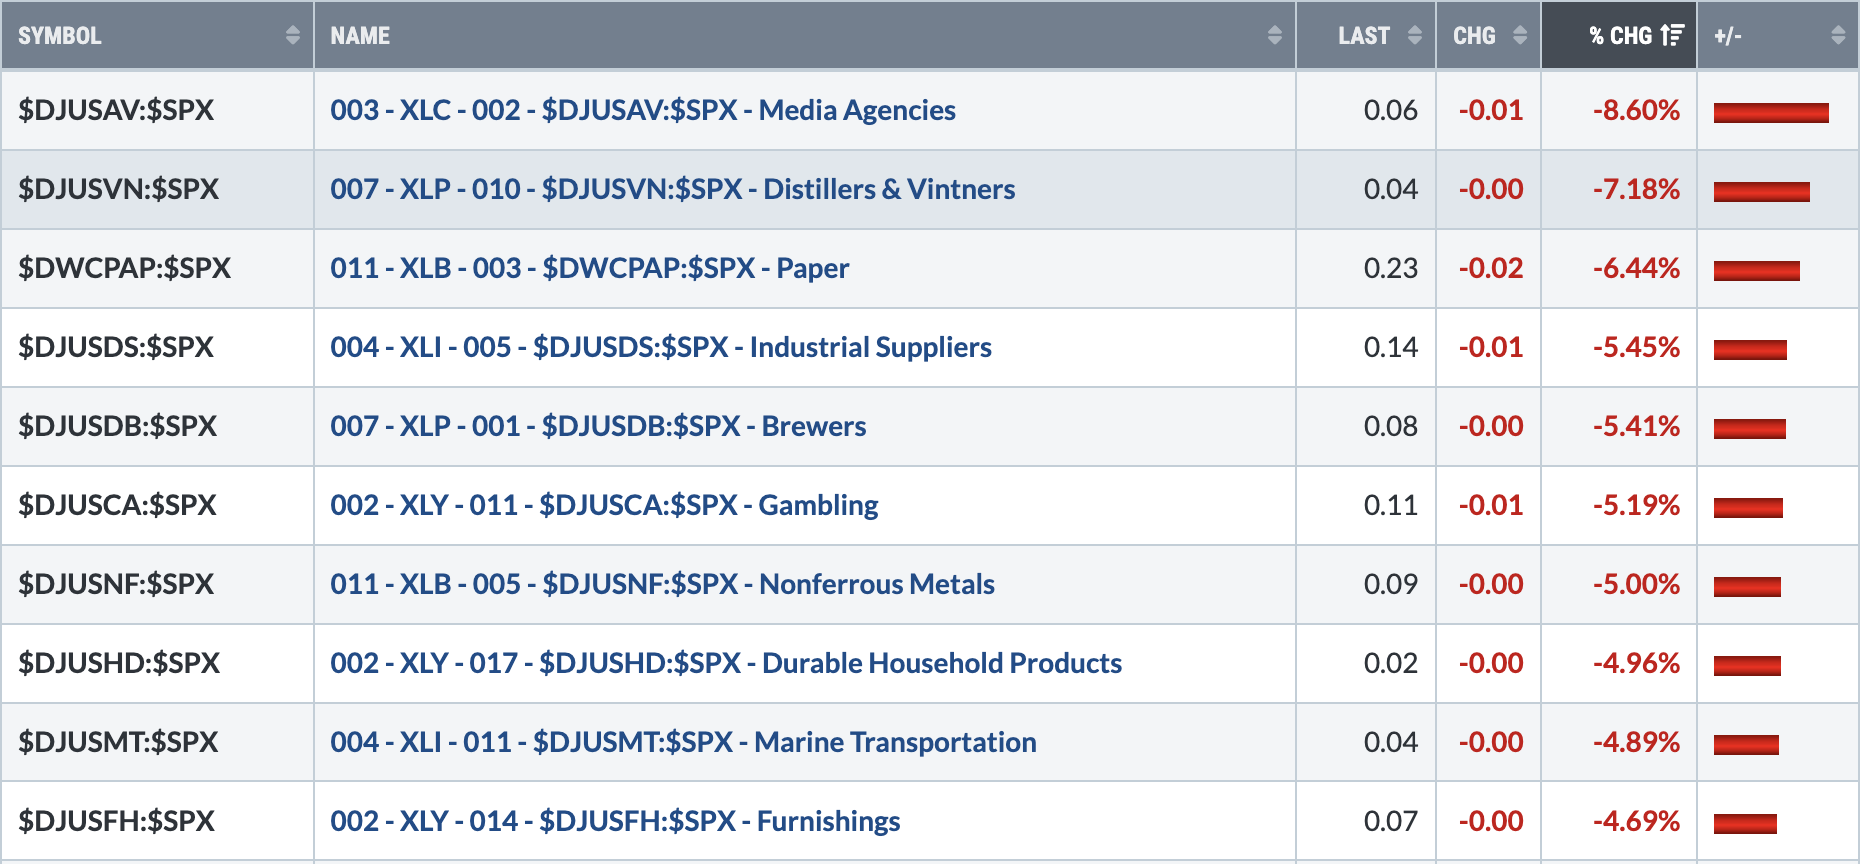Sort table by SYMBOL column arrows

292,35
